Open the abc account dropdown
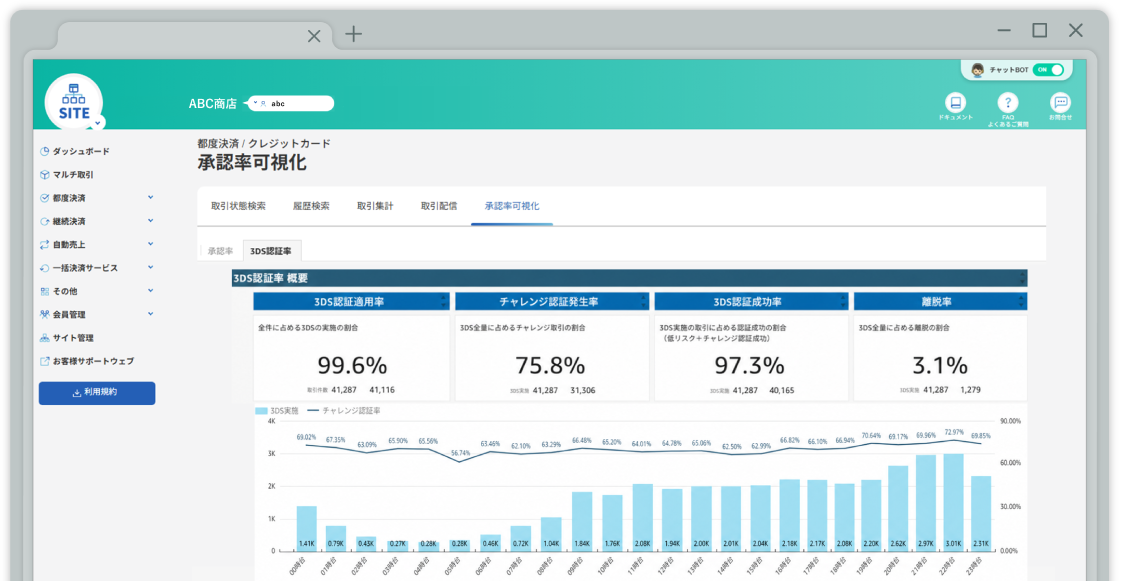Viewport: 1121px width, 581px height. [292, 104]
